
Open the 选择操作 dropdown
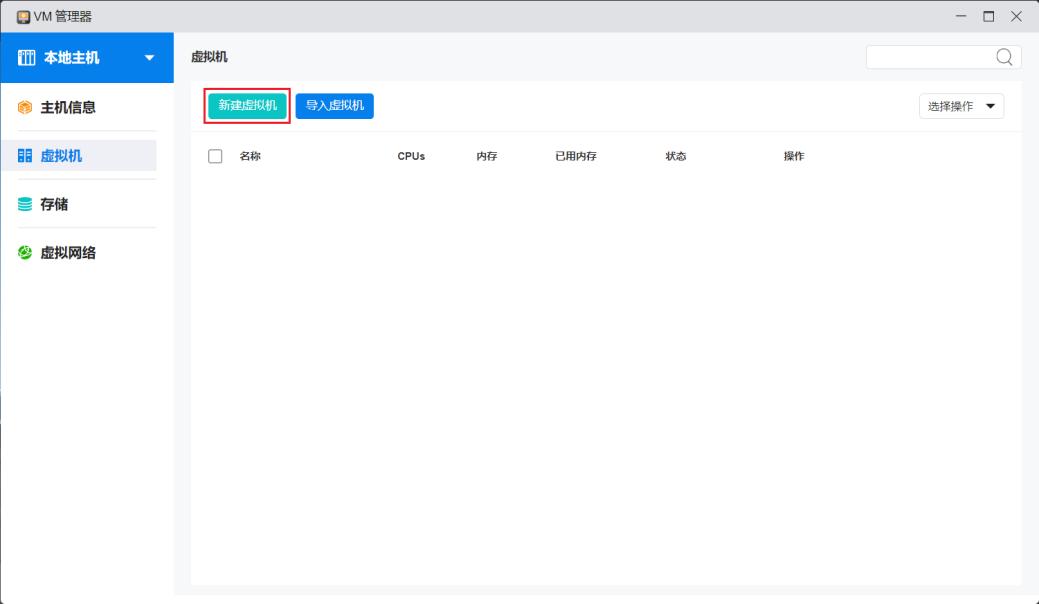(961, 106)
